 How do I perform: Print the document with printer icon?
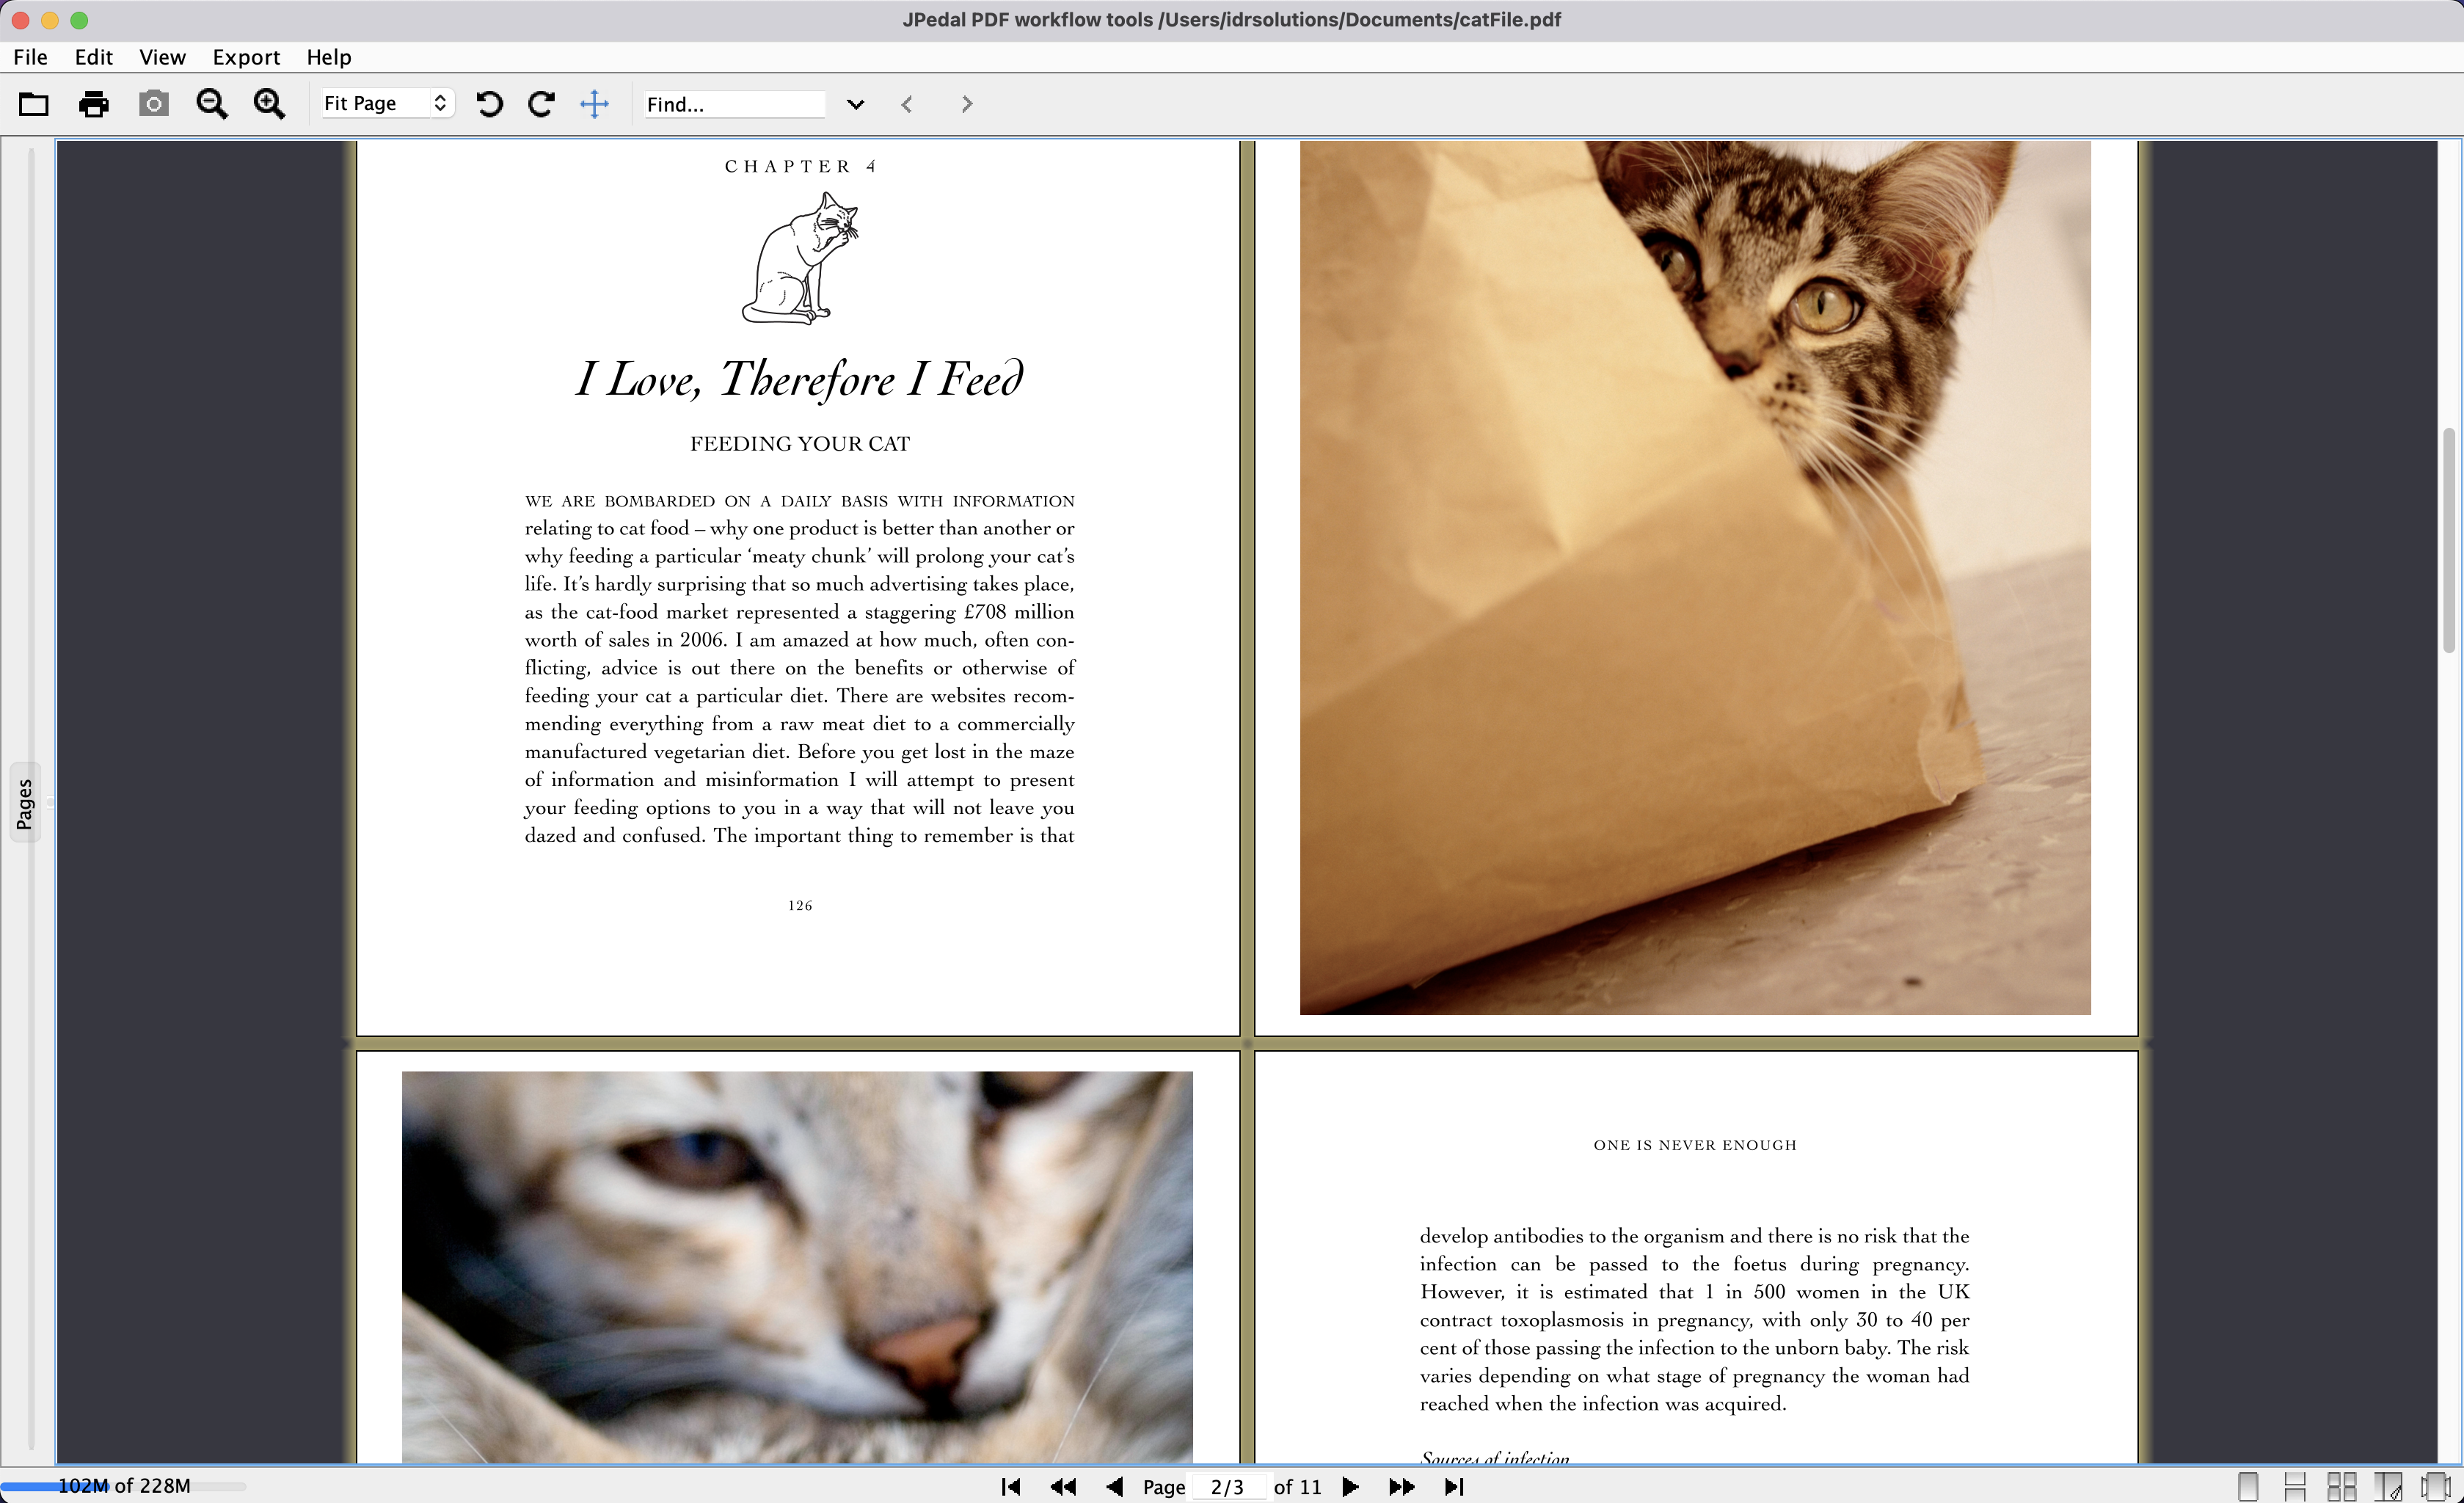point(93,104)
